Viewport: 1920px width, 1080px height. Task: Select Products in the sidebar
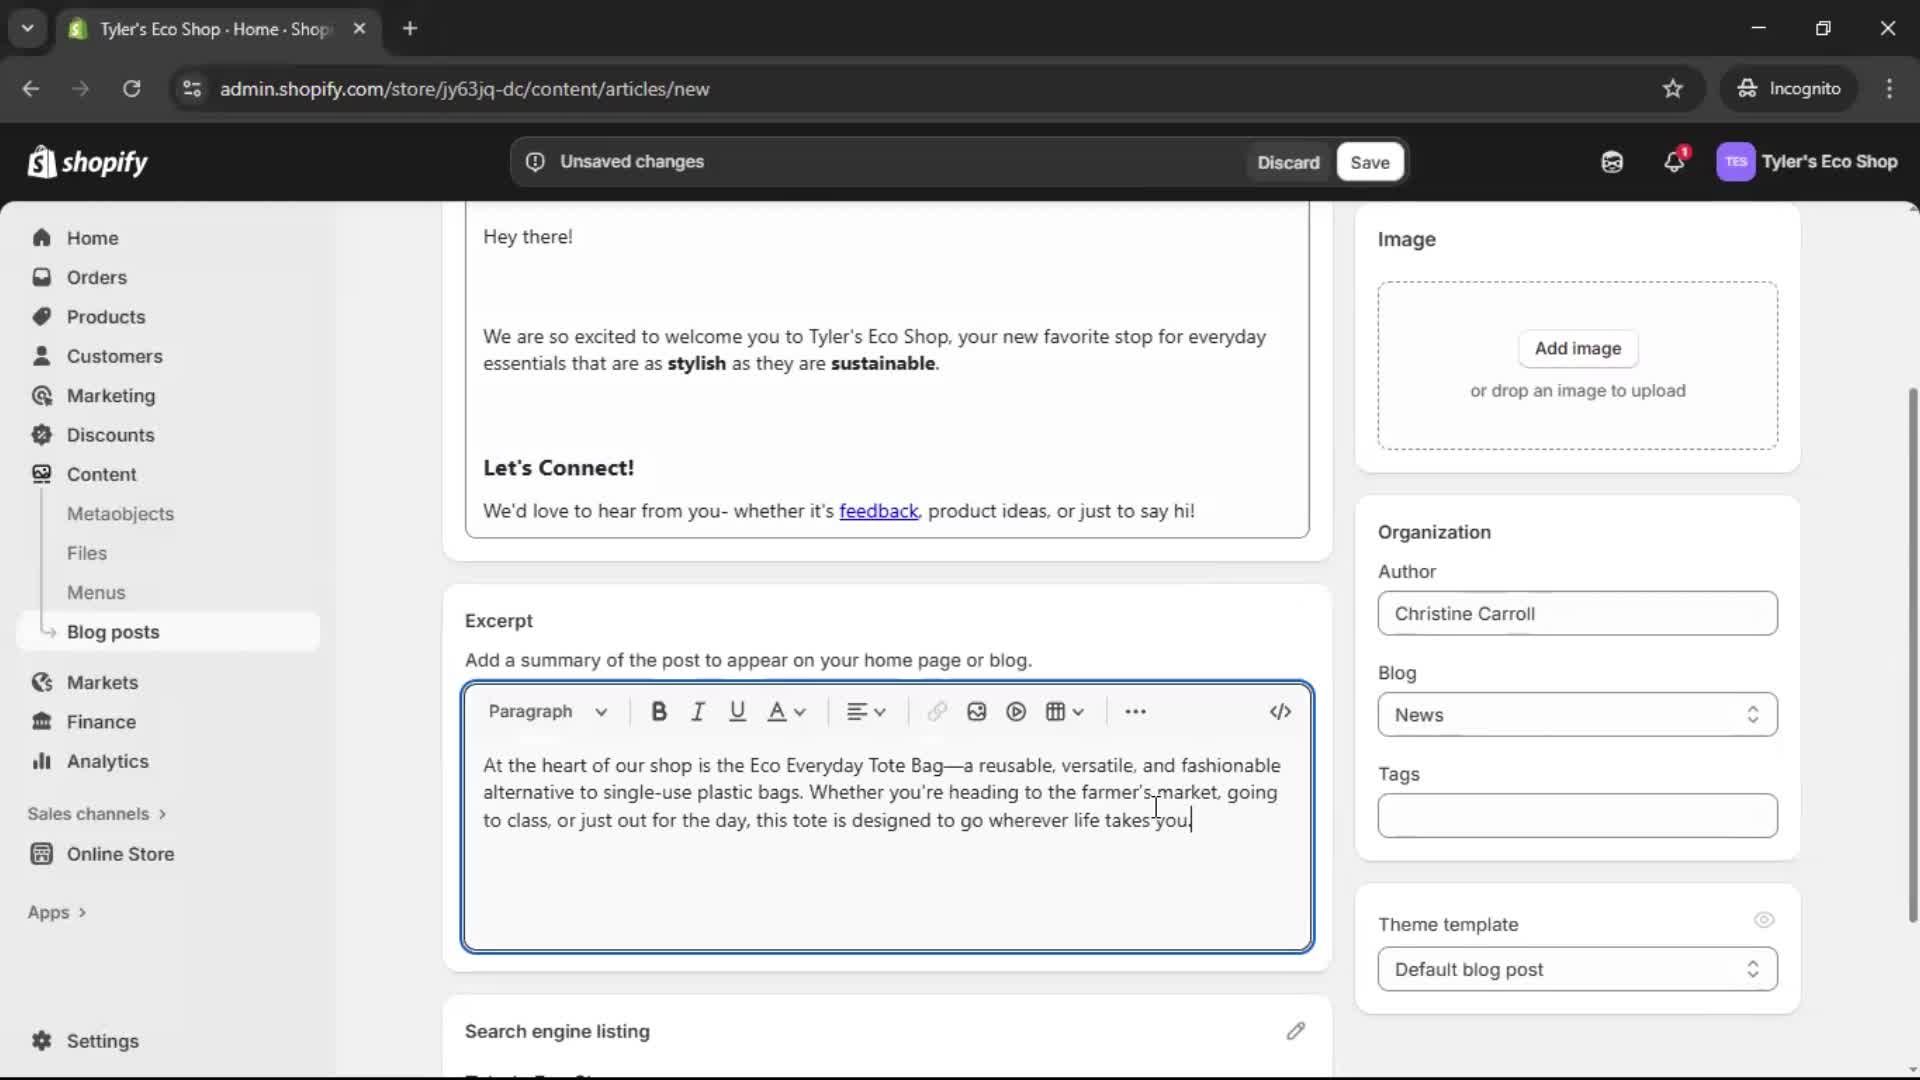[106, 316]
